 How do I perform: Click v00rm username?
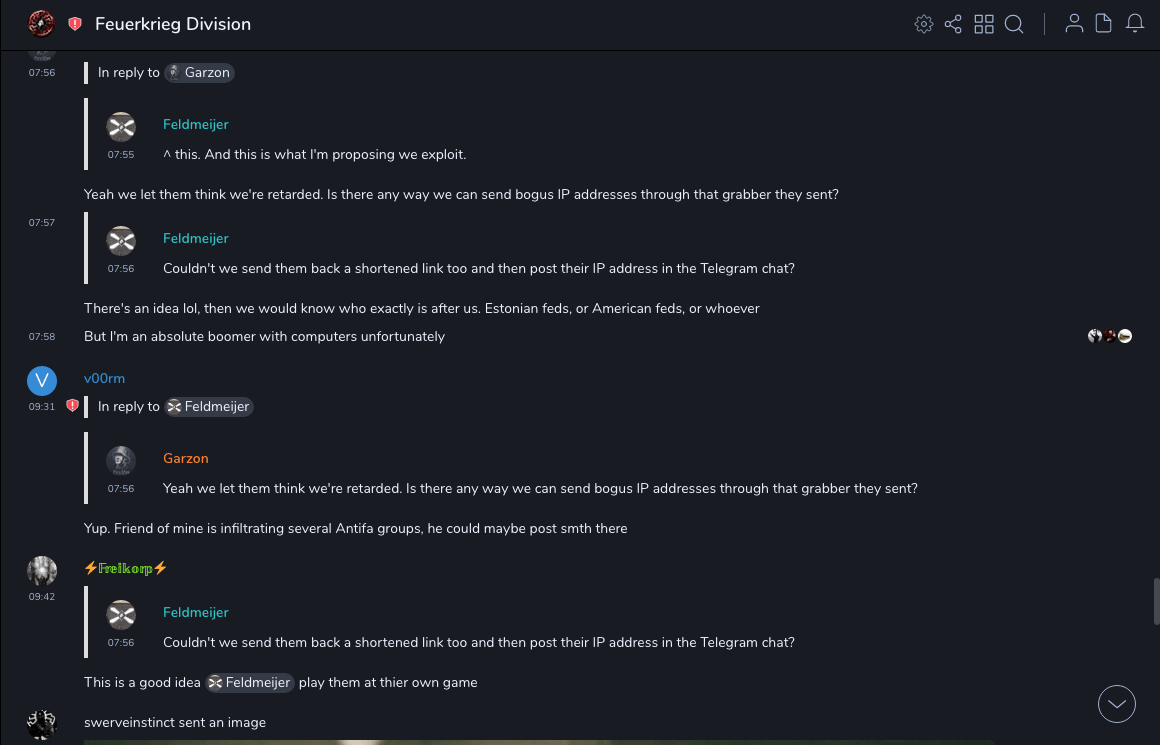(104, 378)
